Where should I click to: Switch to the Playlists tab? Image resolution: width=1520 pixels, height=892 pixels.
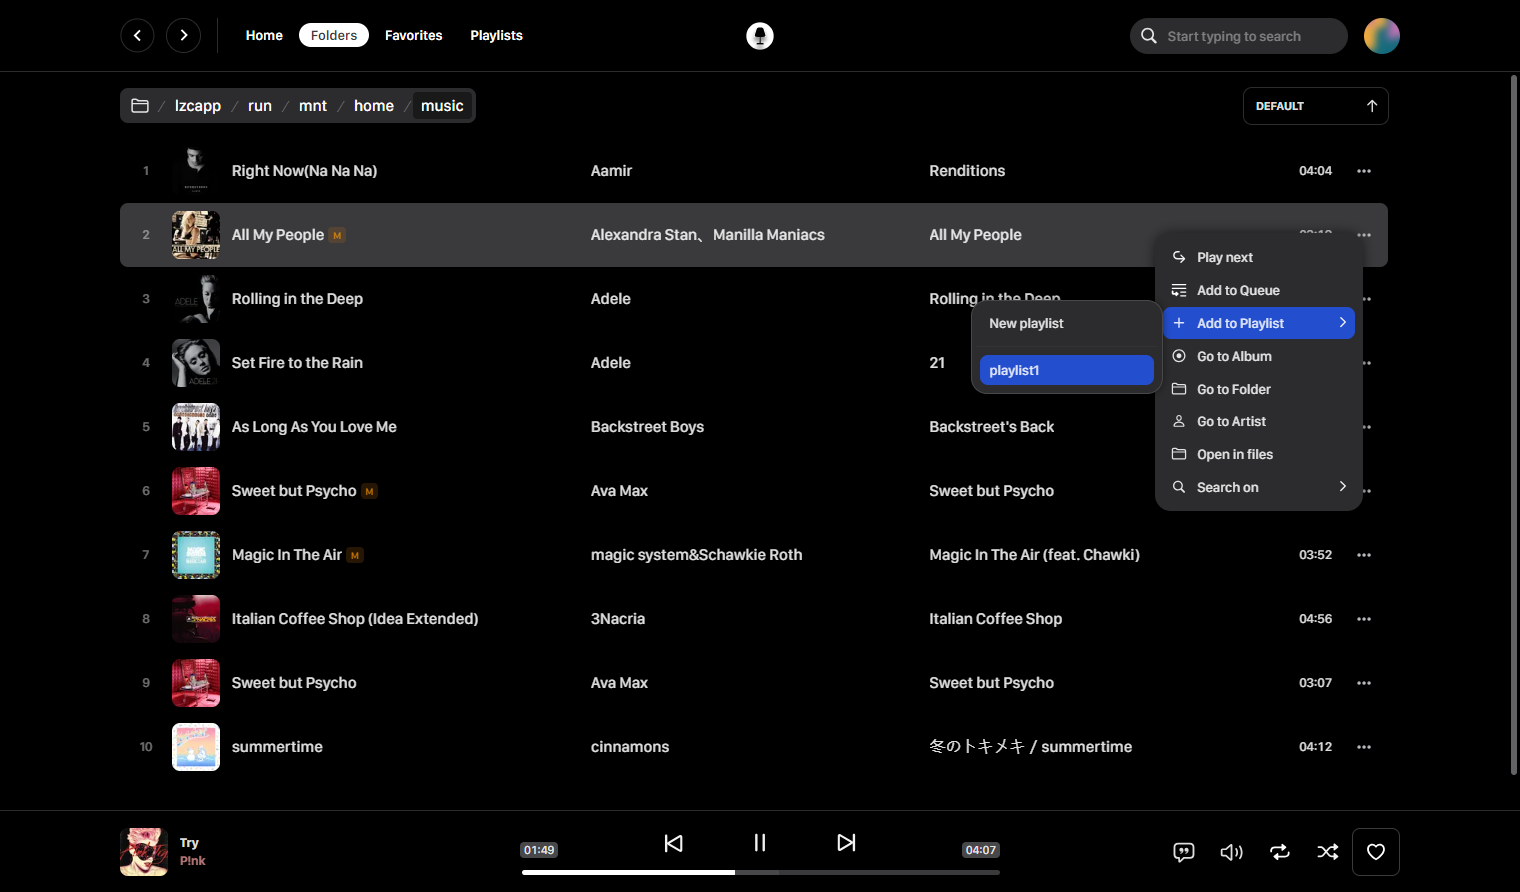coord(496,35)
